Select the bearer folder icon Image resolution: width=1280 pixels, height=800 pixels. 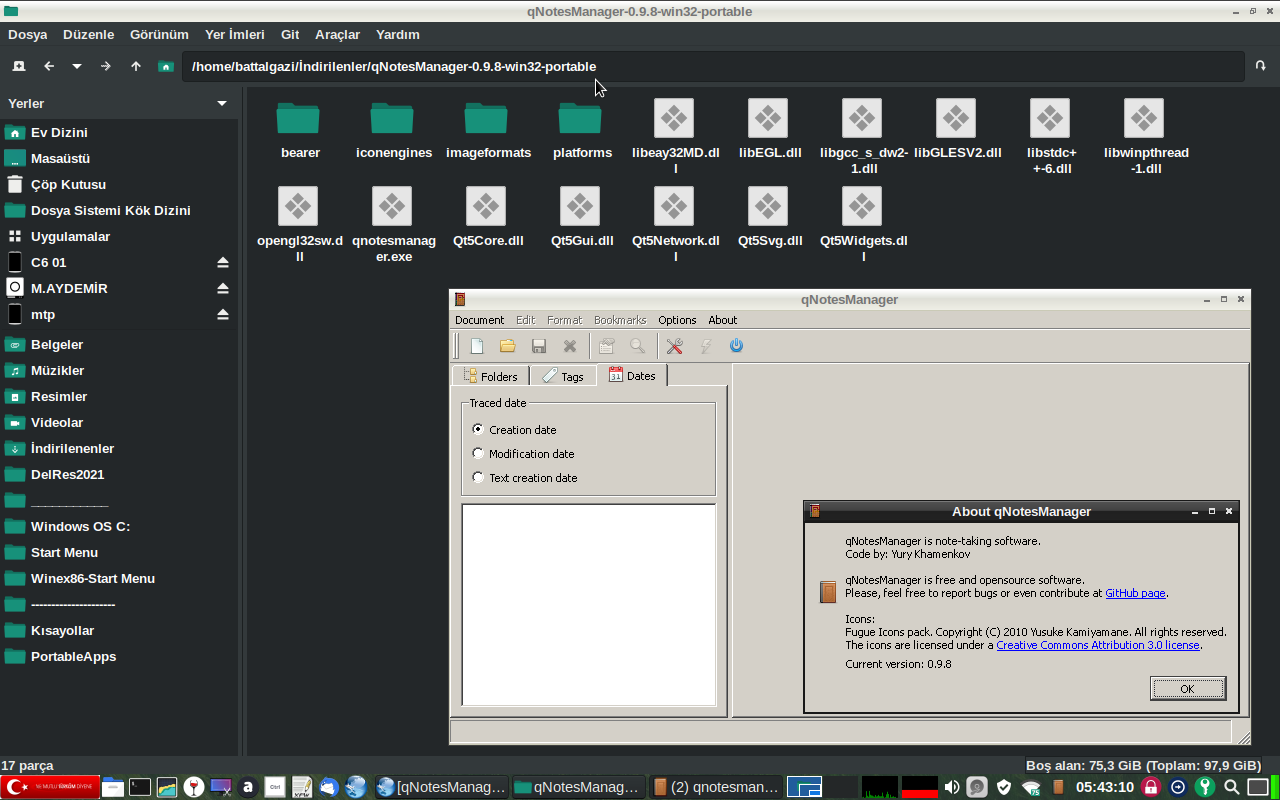pyautogui.click(x=298, y=118)
